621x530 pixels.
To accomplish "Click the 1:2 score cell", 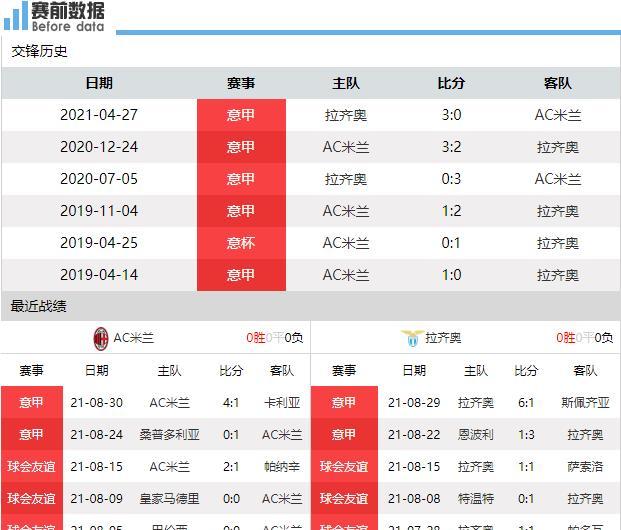I will point(451,211).
